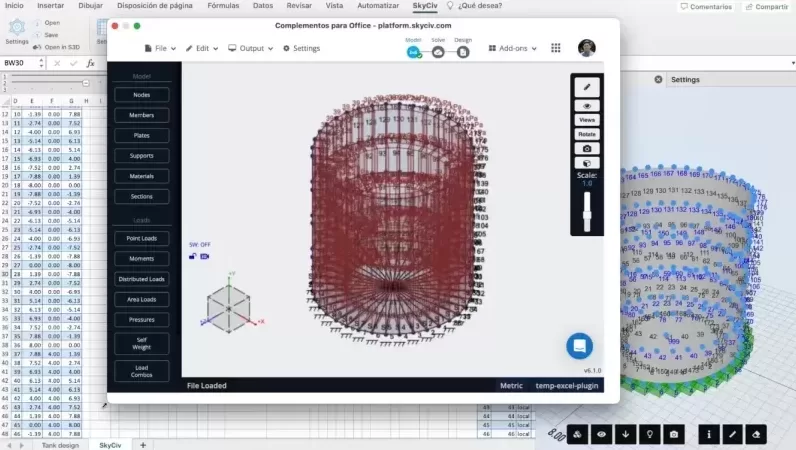This screenshot has height=450, width=796.
Task: Click the layers icon in the Excel renderer toolbar
Action: [x=577, y=434]
